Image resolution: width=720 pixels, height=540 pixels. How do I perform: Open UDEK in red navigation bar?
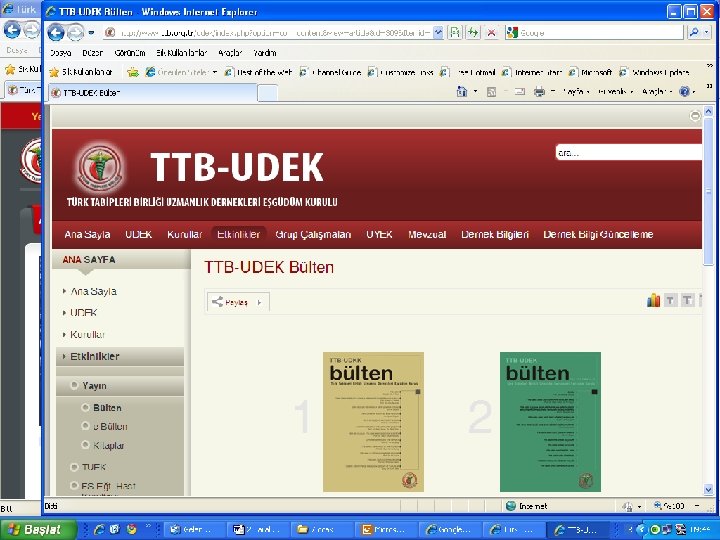click(139, 234)
